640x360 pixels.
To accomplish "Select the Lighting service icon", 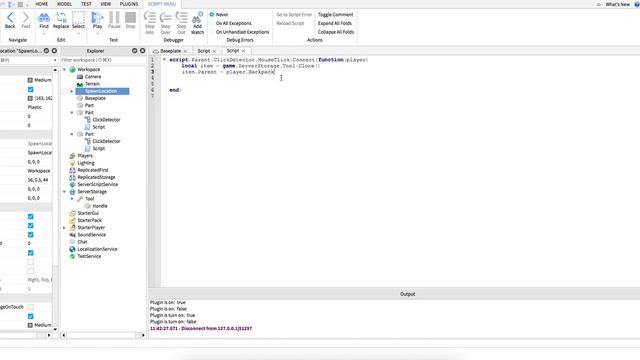I will (72, 163).
